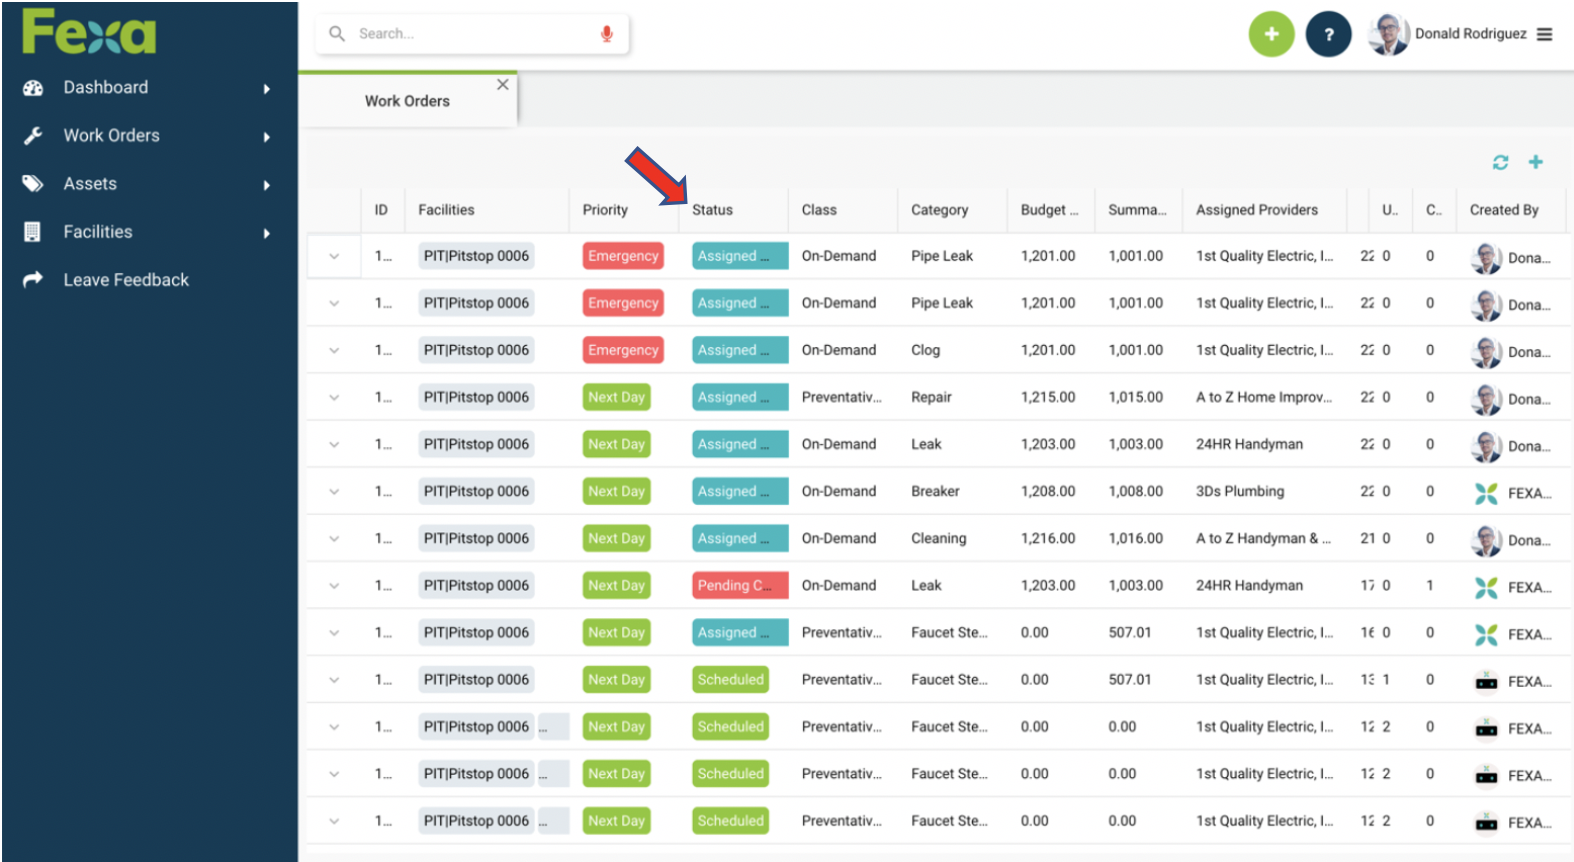Click Next Day badge in Repair row
The width and height of the screenshot is (1574, 862).
tap(616, 397)
